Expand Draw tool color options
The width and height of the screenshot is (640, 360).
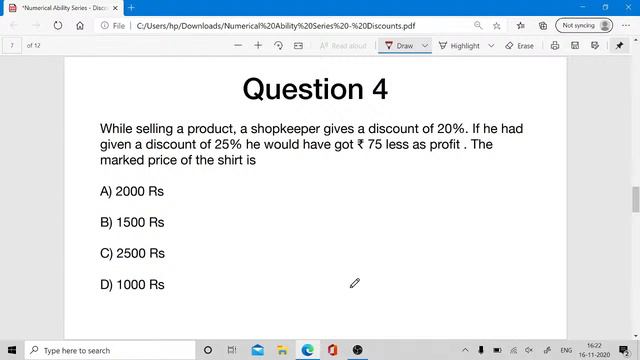tap(425, 46)
